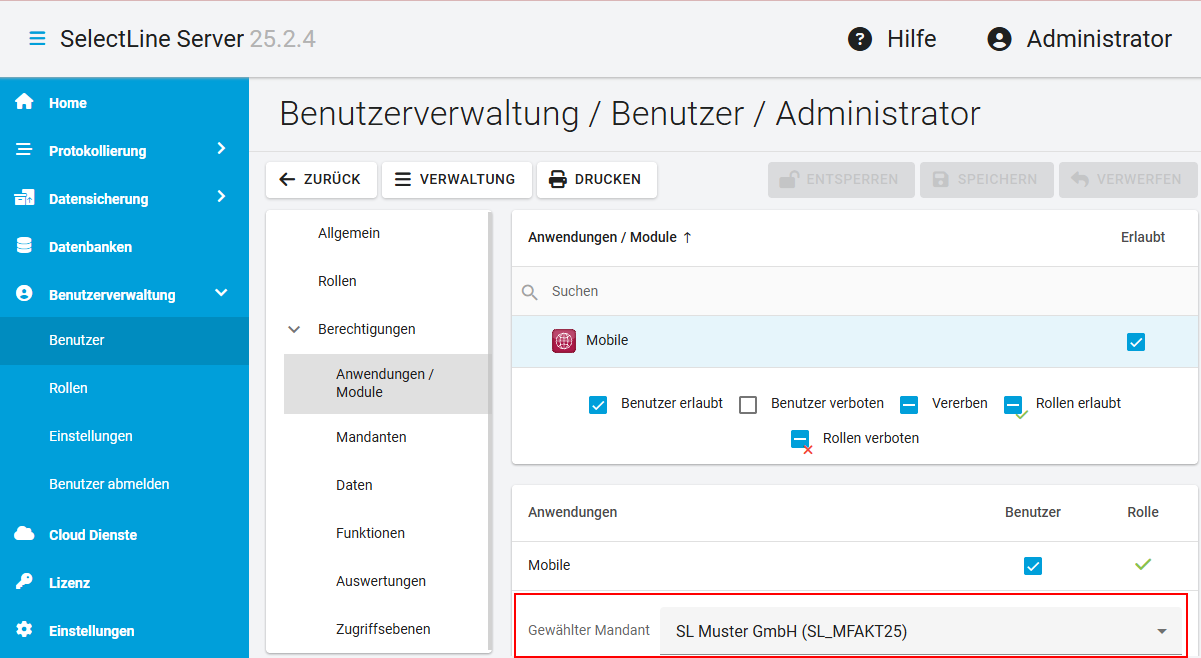Click the Datensicherung backup icon
This screenshot has height=658, width=1201.
coord(24,198)
